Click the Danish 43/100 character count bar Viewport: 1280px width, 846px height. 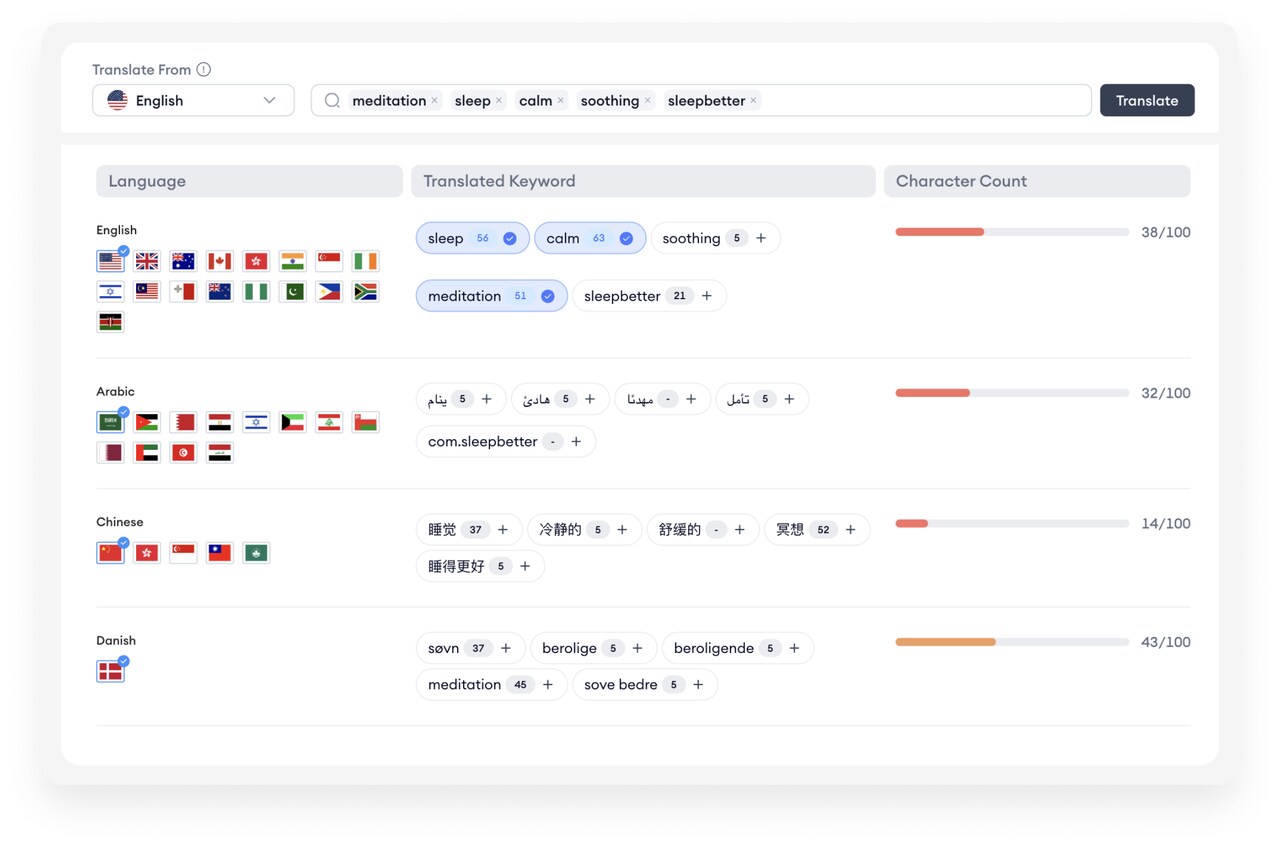pyautogui.click(x=1012, y=642)
